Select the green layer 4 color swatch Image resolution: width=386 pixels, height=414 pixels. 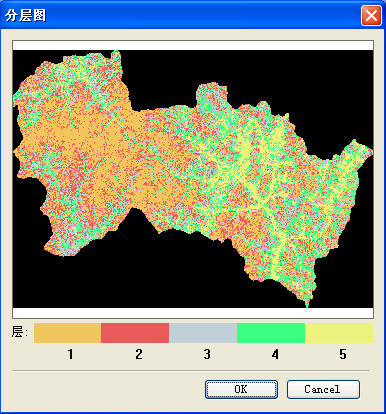(271, 333)
